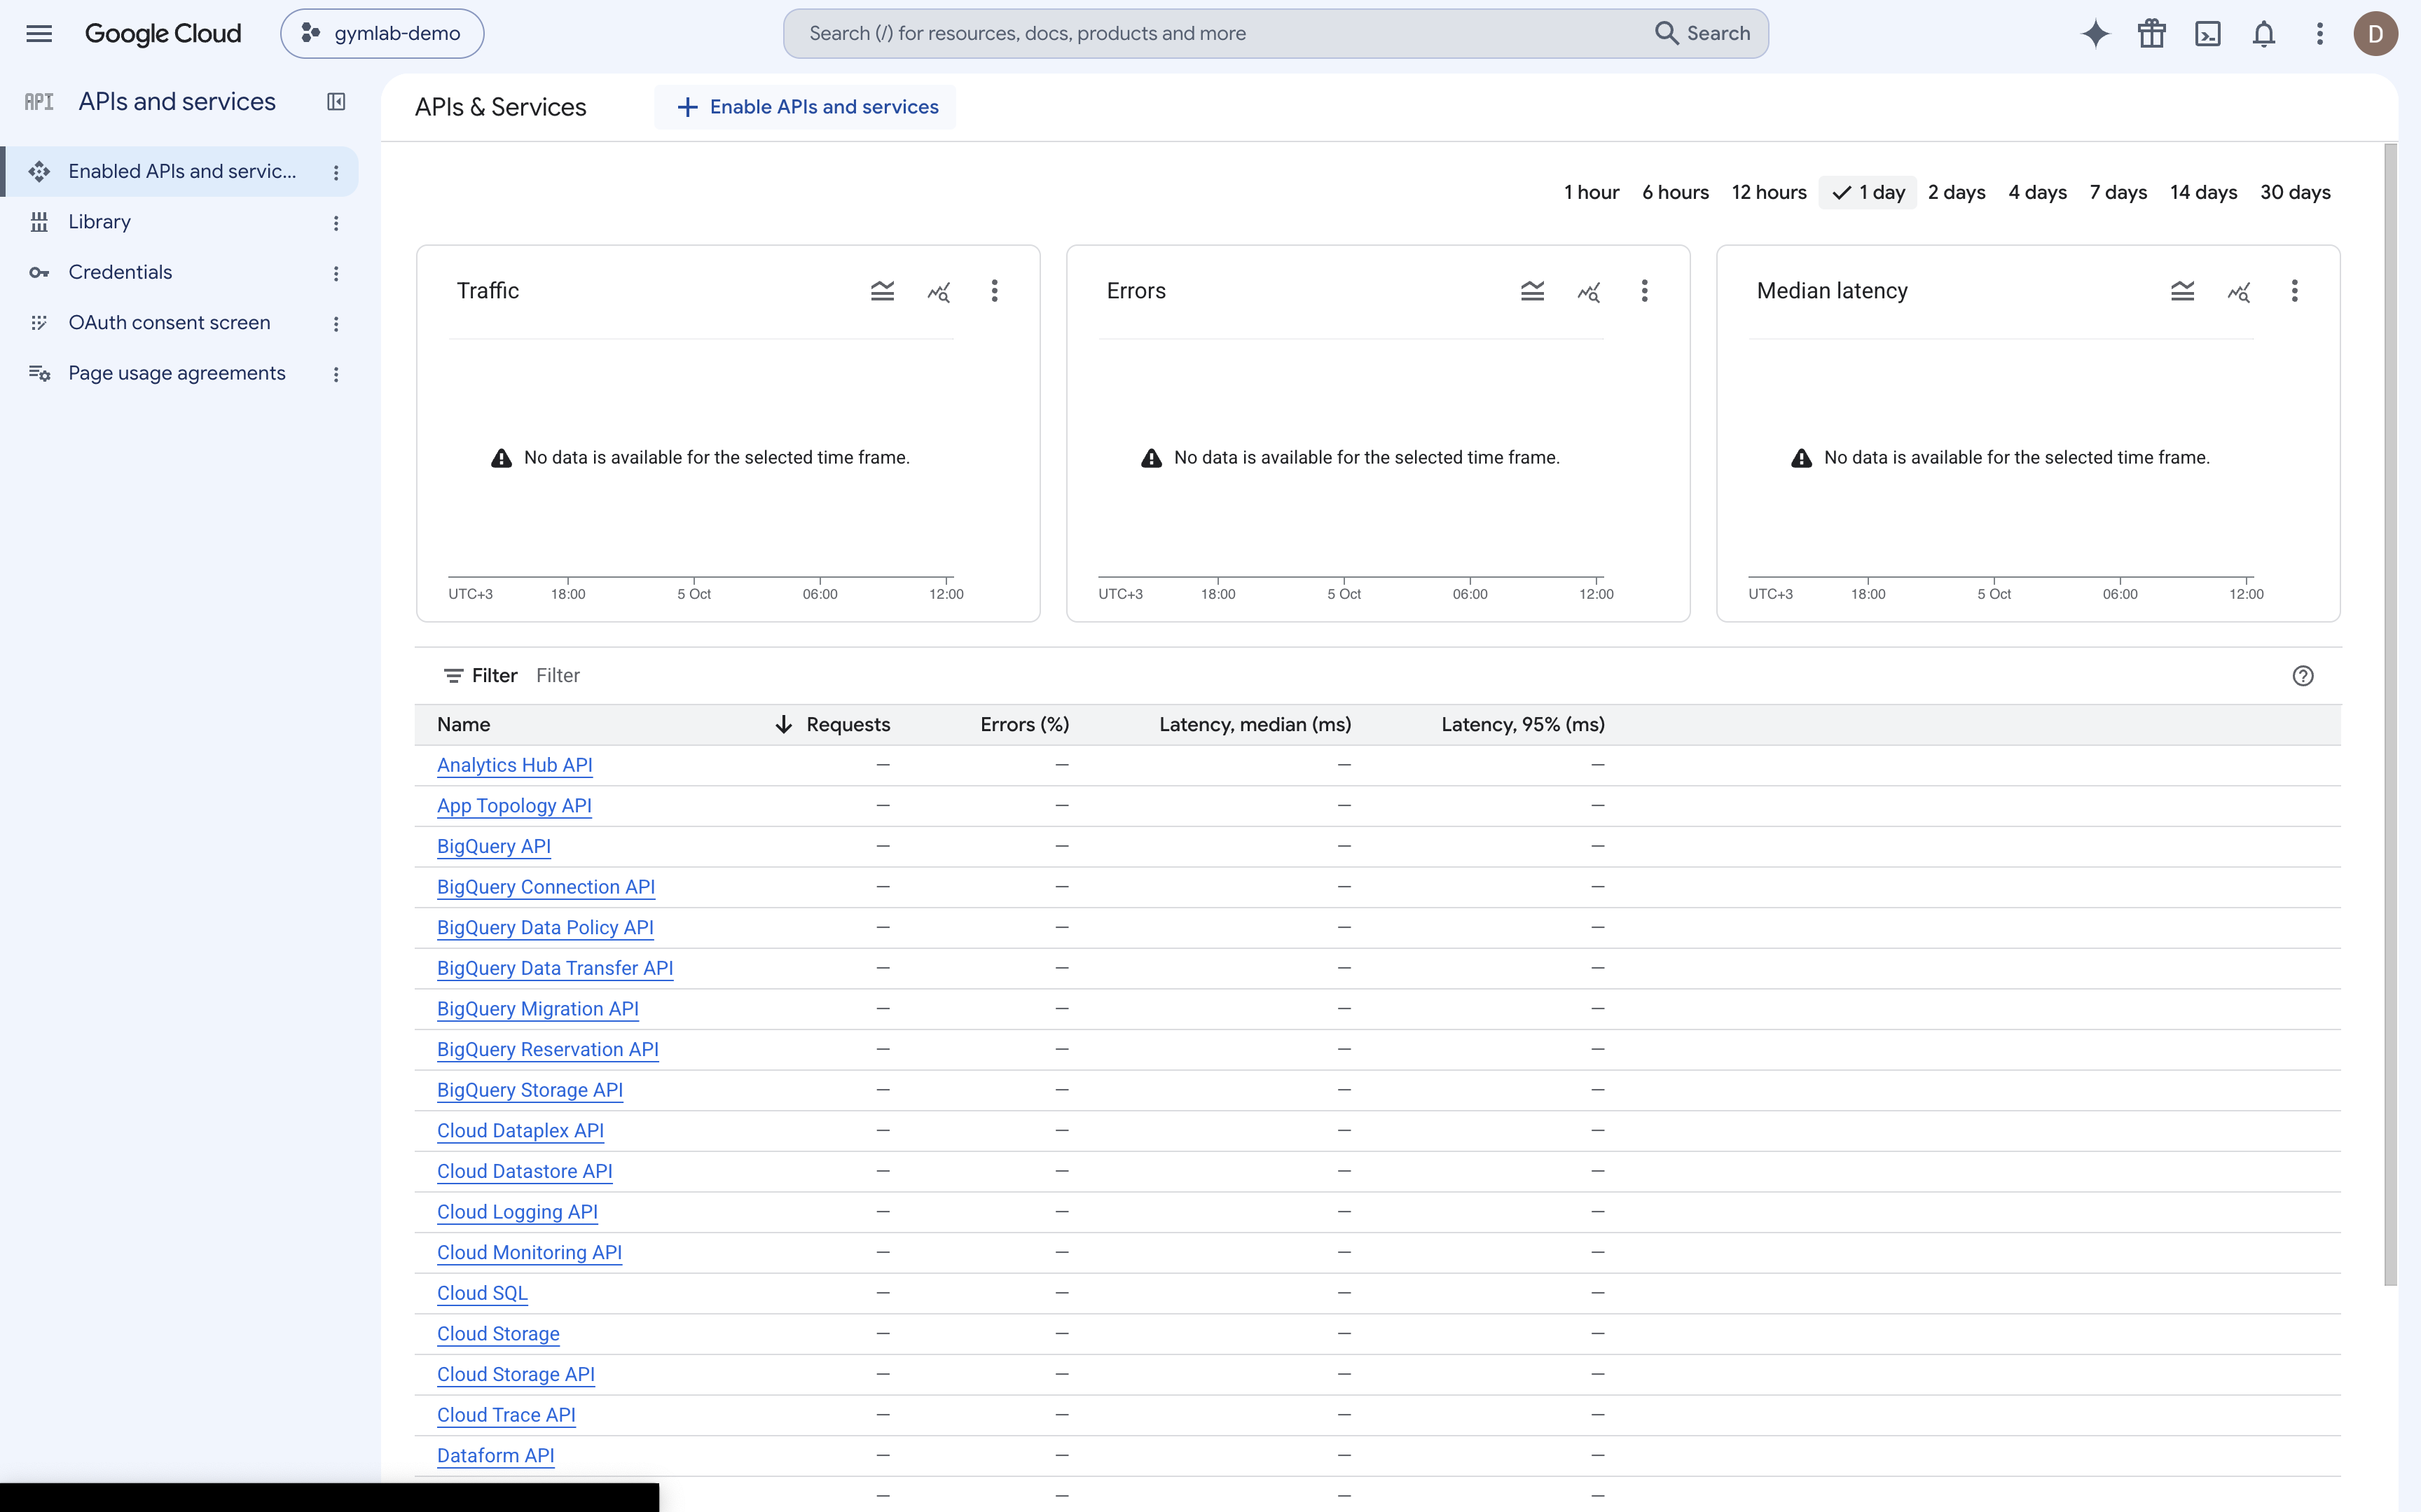
Task: Open BigQuery Reservation API link
Action: pyautogui.click(x=548, y=1049)
